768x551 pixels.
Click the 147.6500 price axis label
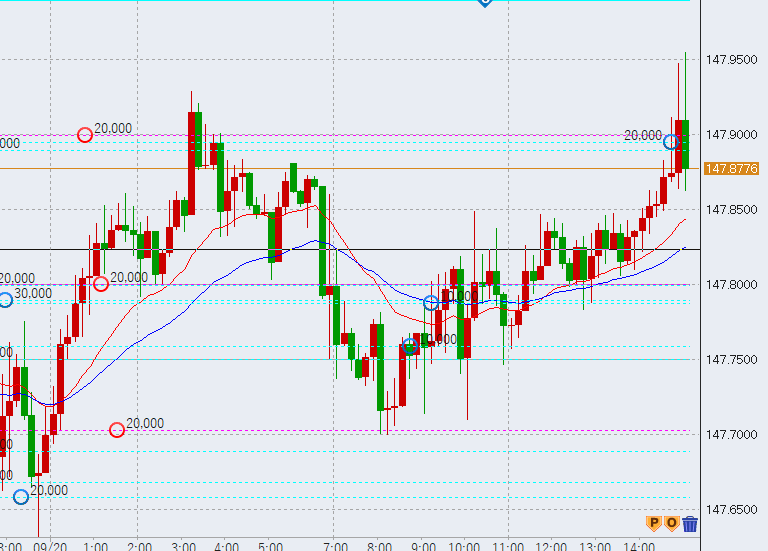731,510
